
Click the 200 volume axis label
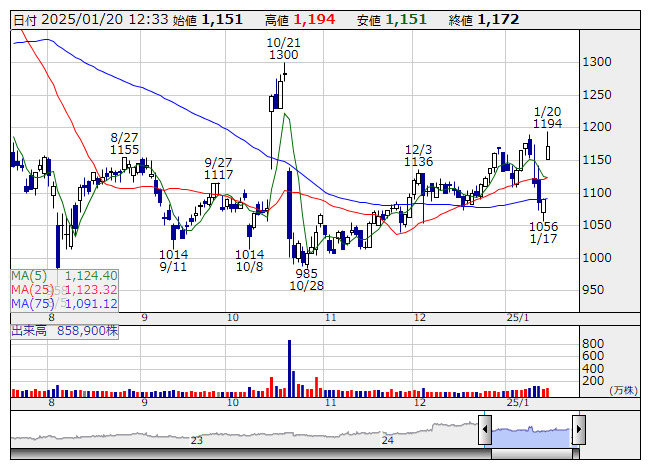click(593, 381)
